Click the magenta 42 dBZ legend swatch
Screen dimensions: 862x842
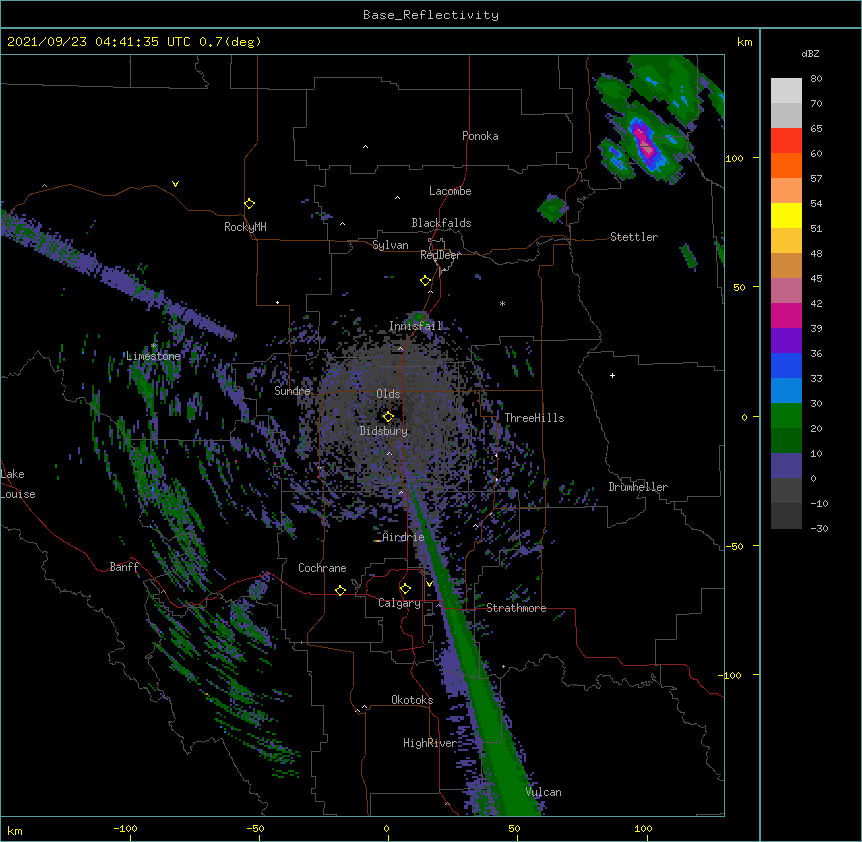point(786,315)
